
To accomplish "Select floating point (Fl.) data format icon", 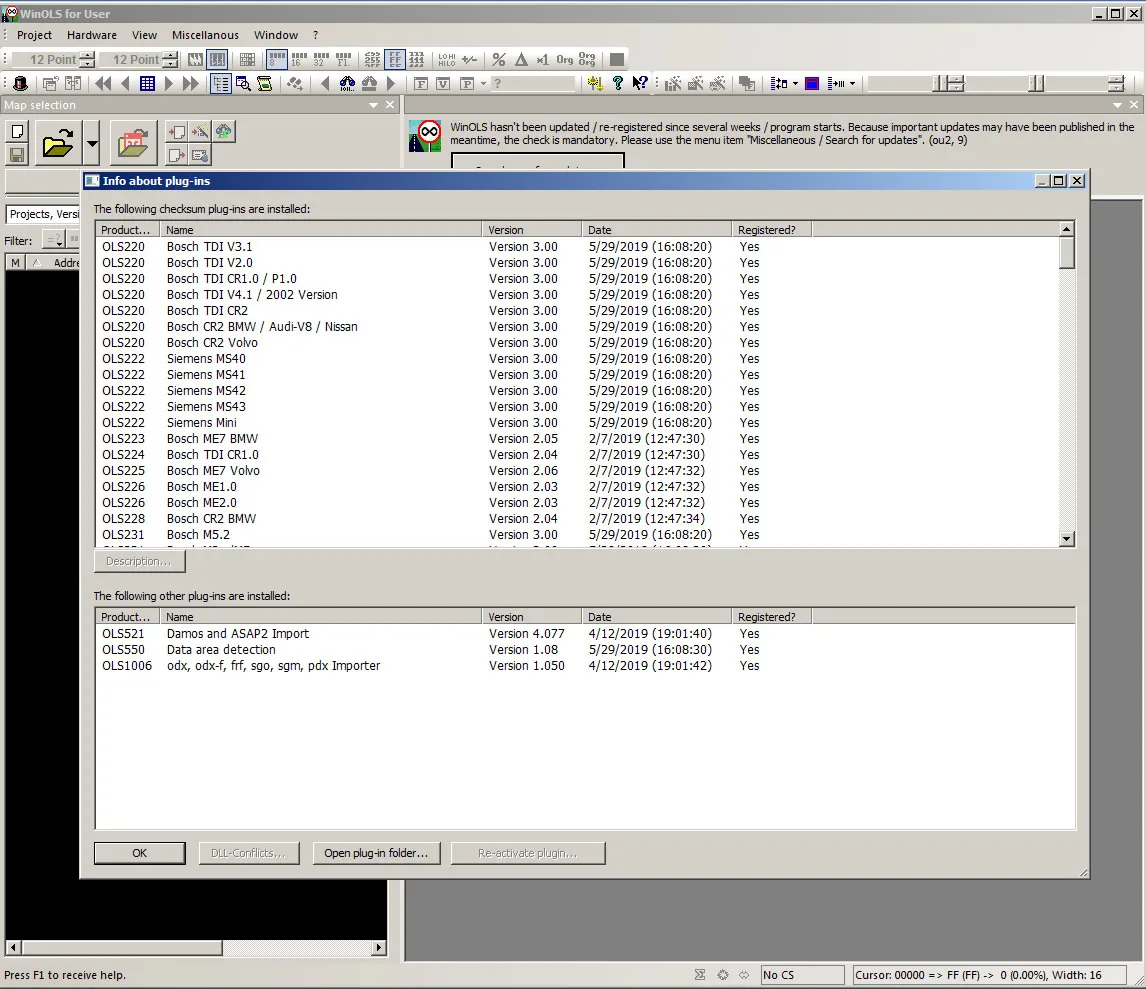I will (x=343, y=60).
